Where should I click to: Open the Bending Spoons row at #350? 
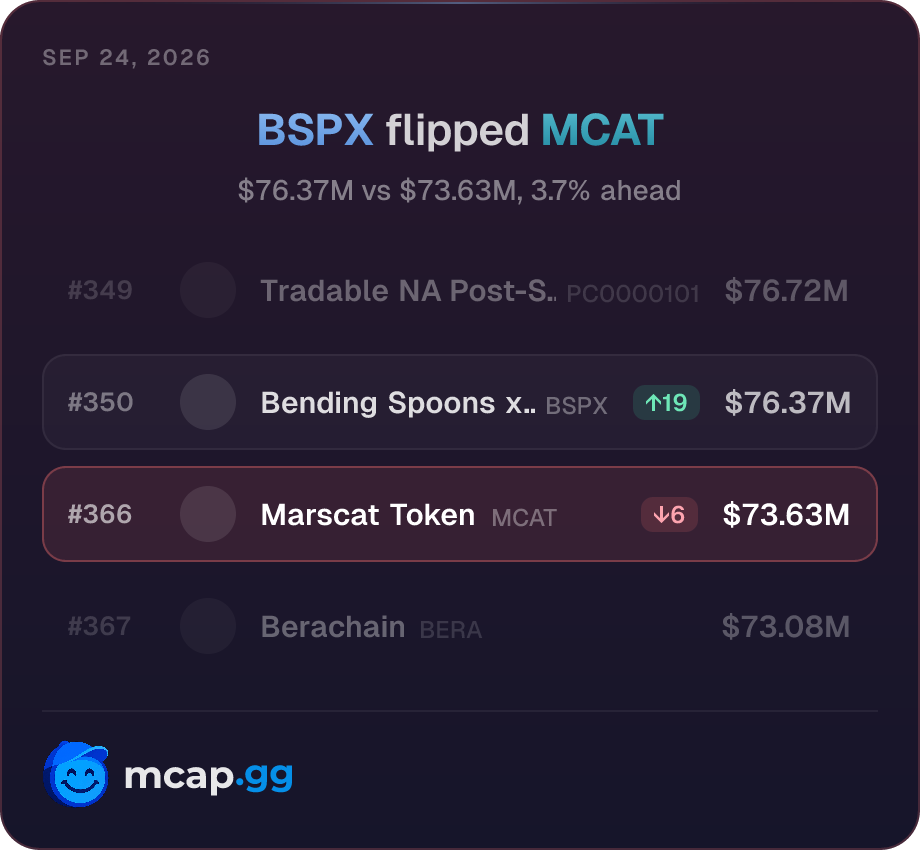point(460,402)
